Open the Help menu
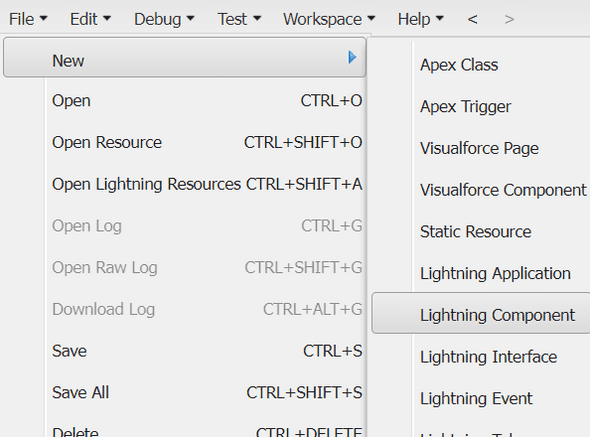 pos(421,19)
